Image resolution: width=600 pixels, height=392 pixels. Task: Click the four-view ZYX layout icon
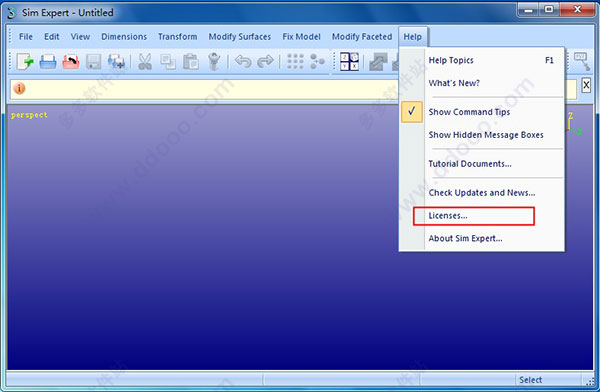349,61
